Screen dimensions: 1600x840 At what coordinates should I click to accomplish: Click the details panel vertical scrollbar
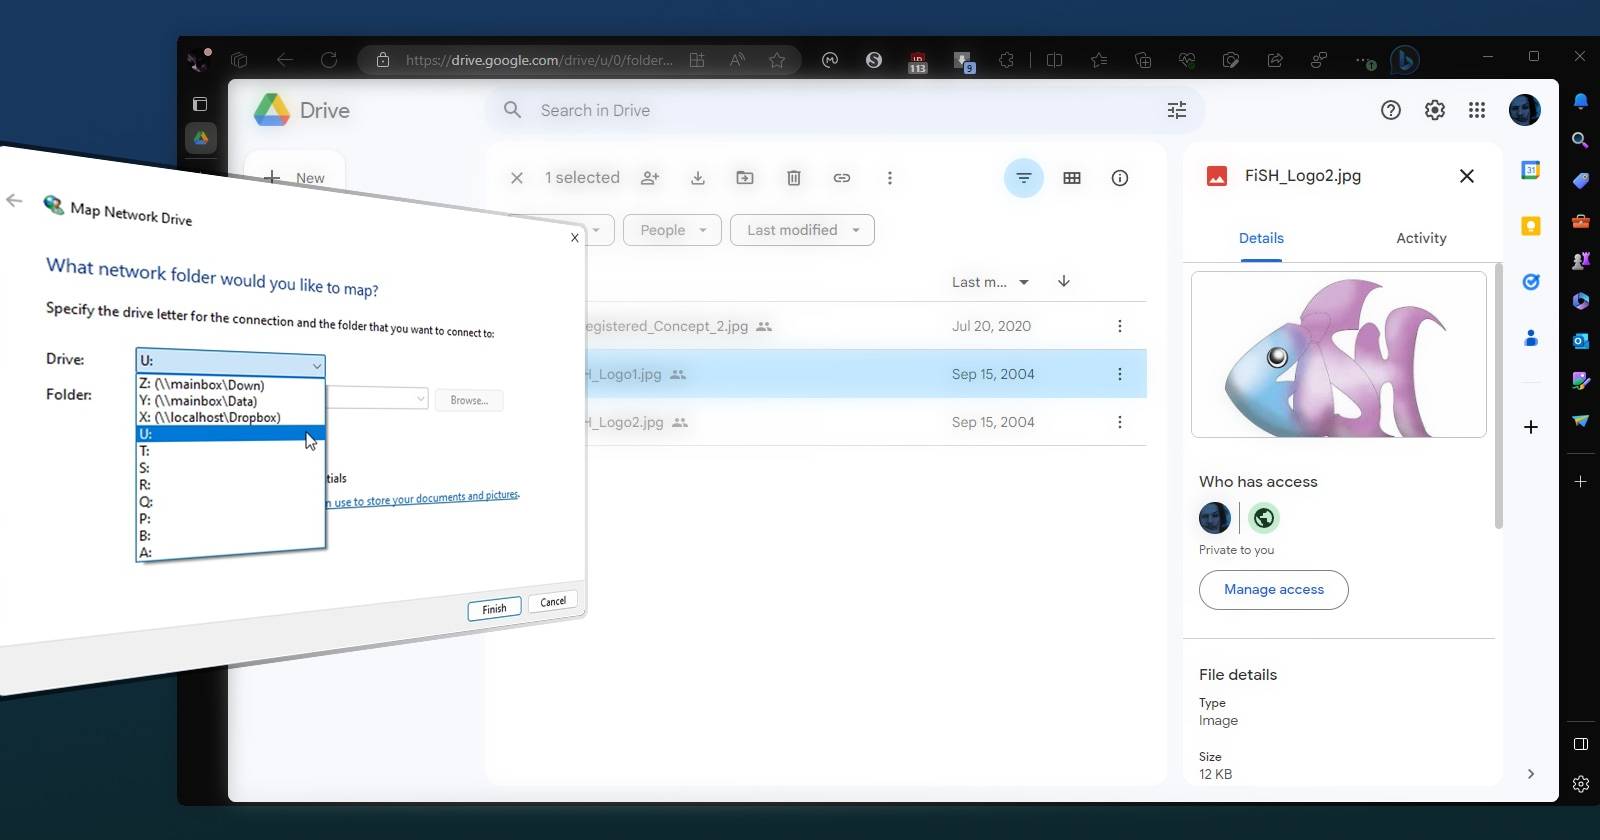1498,395
